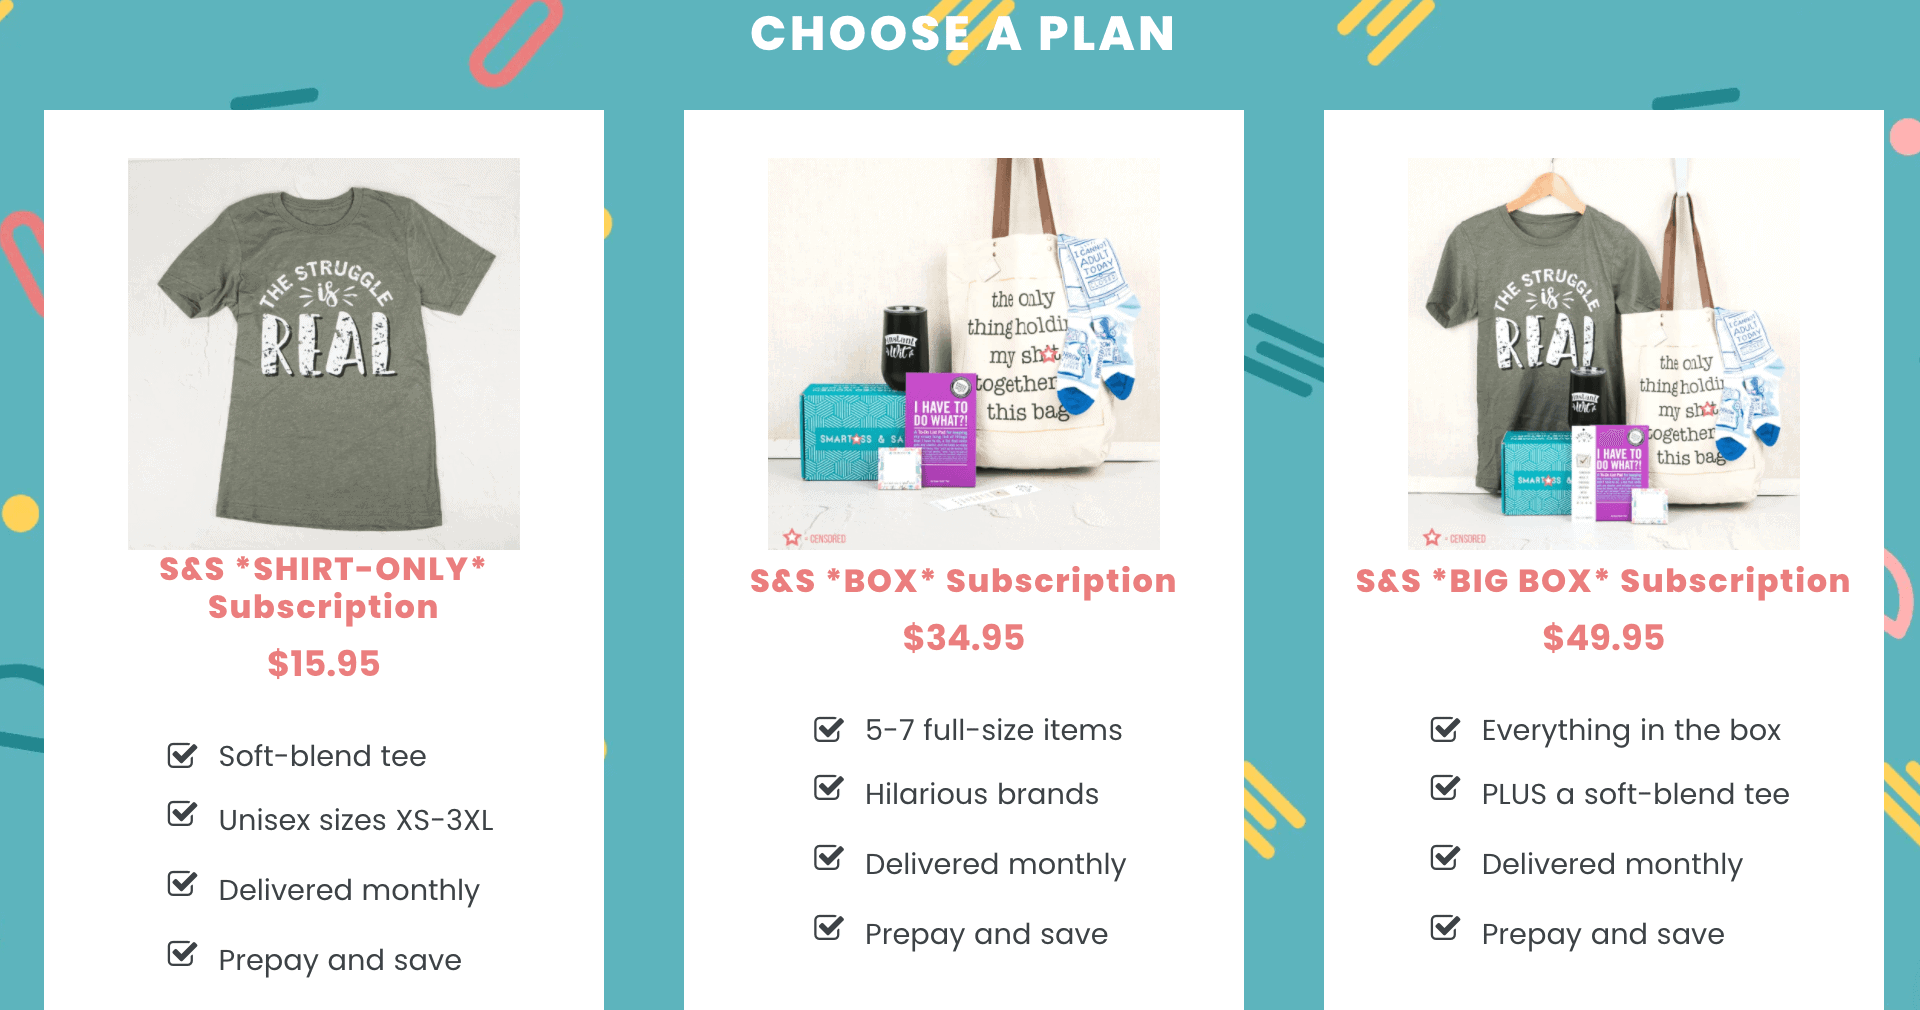This screenshot has height=1010, width=1920.
Task: Click check icon beside Everything in the box
Action: (1446, 729)
